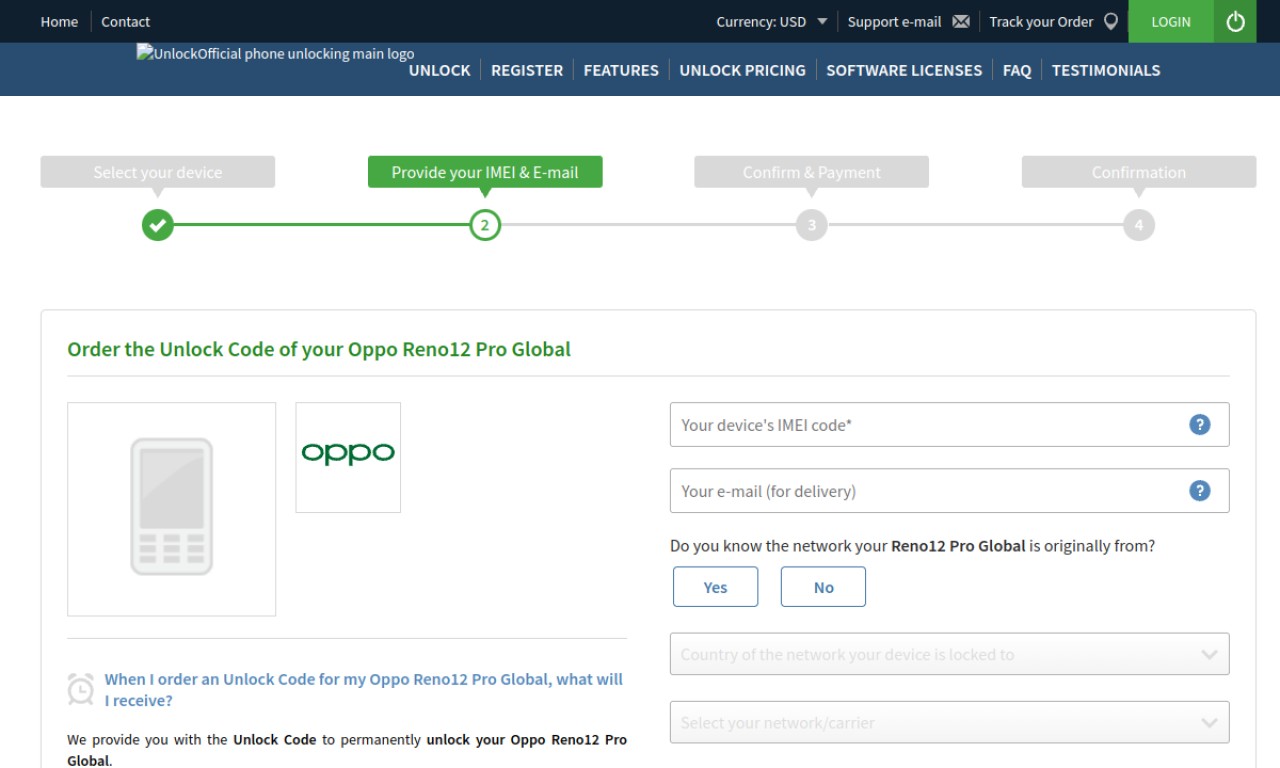Open the FAQ menu item
The image size is (1280, 768).
click(x=1017, y=70)
